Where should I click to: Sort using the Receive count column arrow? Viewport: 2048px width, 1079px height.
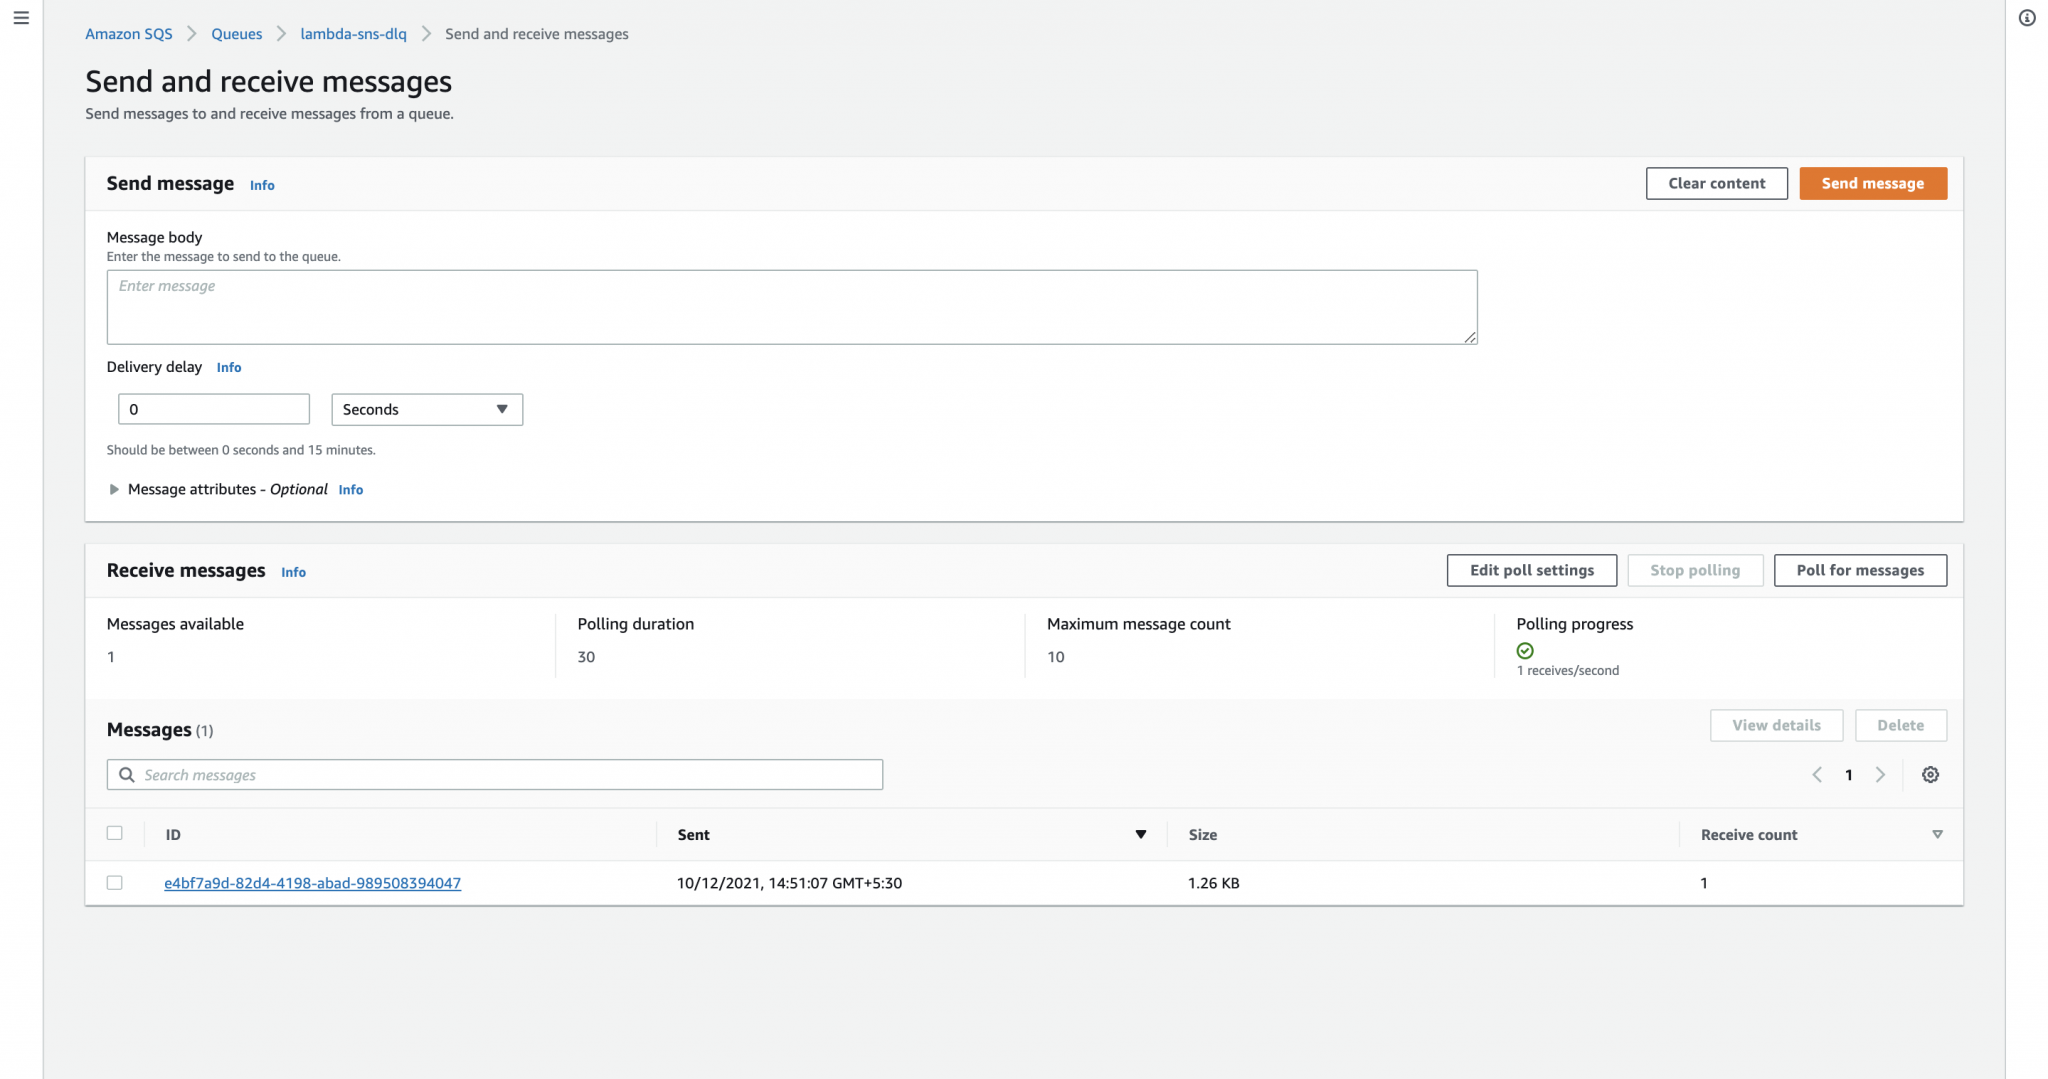pos(1938,833)
